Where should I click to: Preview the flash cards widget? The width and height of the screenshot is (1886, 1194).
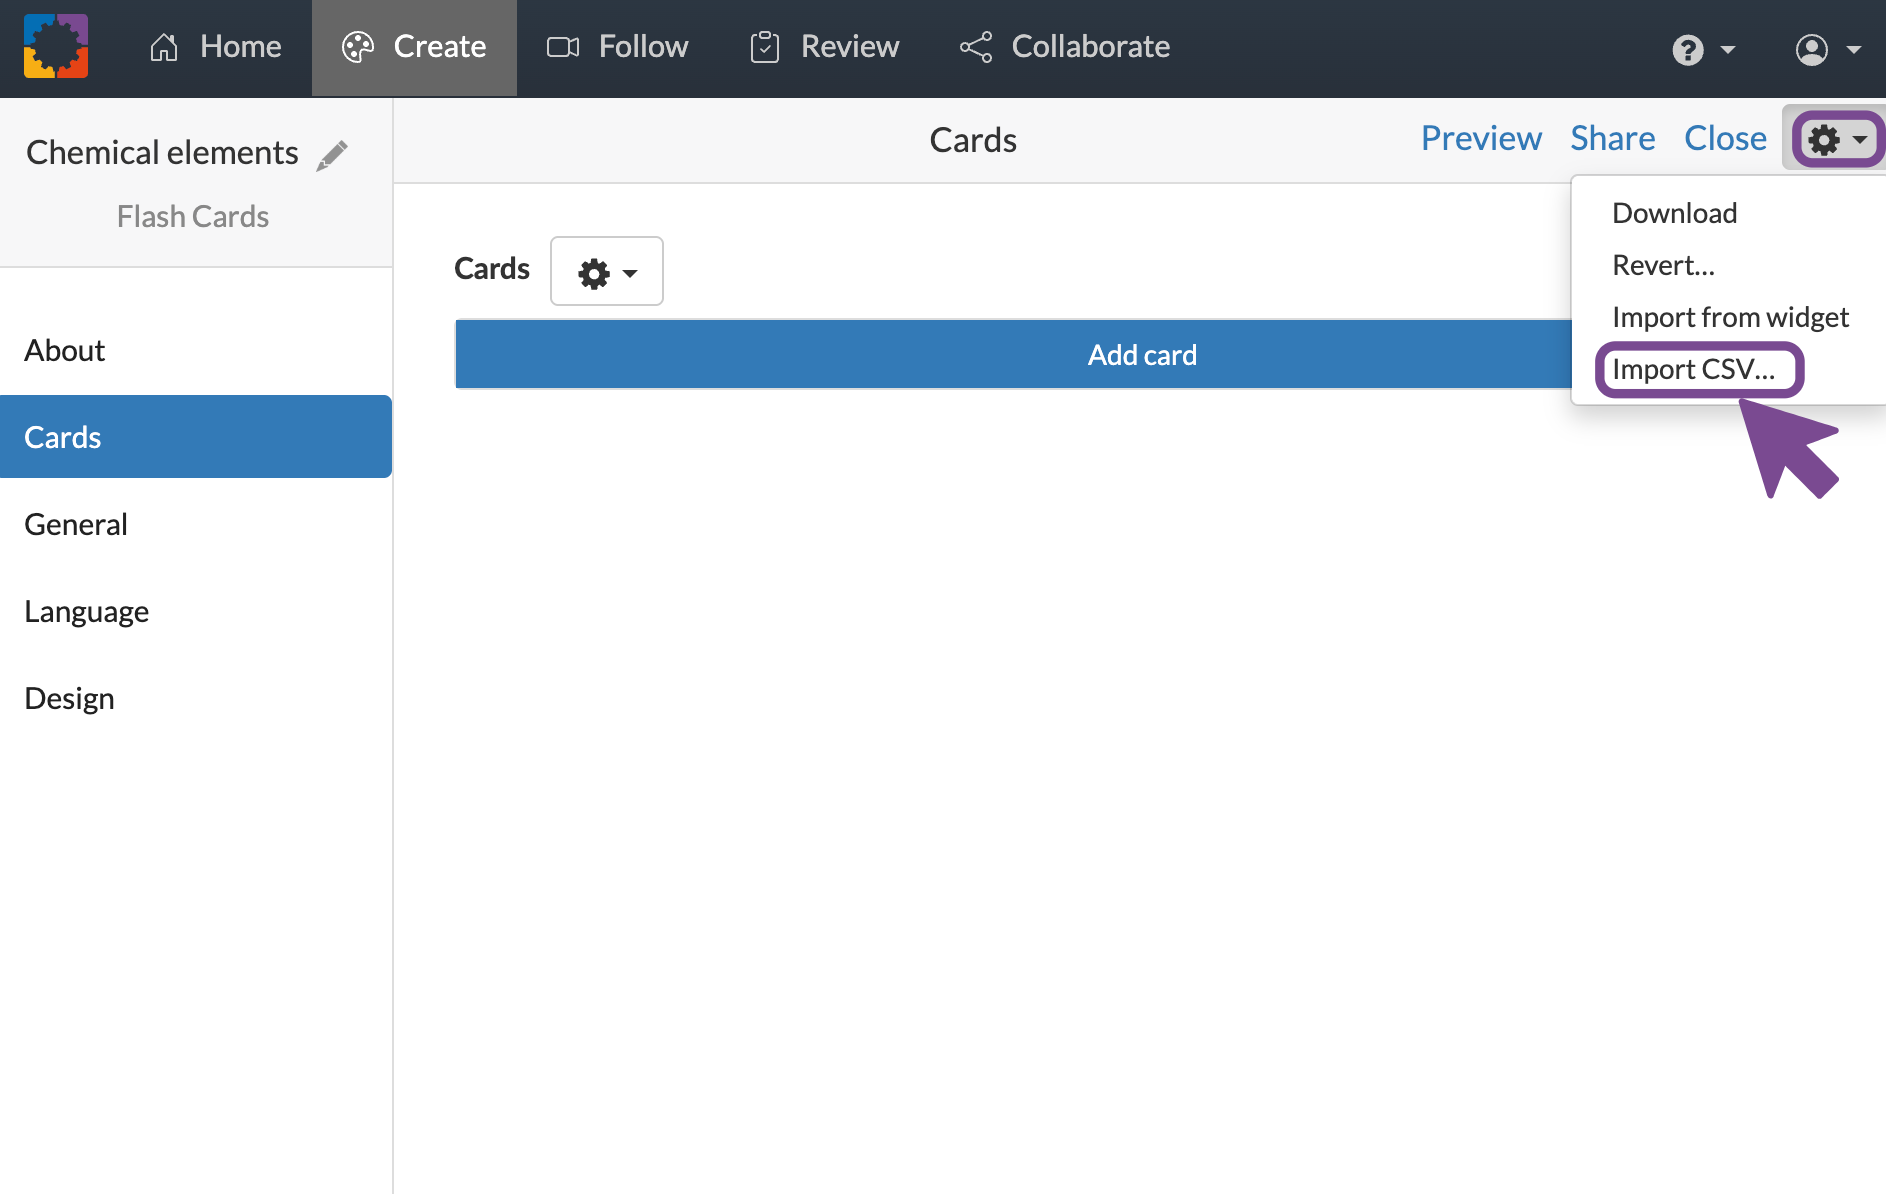click(1480, 138)
